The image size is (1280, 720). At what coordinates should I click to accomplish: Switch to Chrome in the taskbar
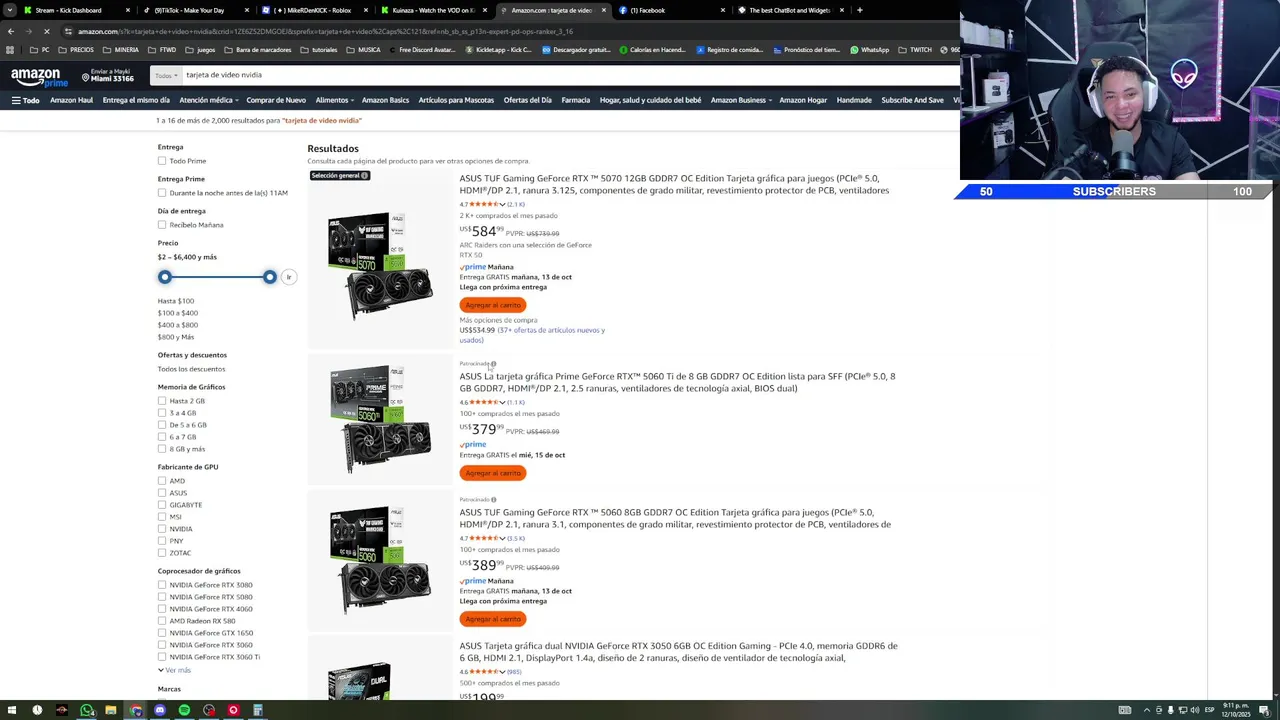135,710
